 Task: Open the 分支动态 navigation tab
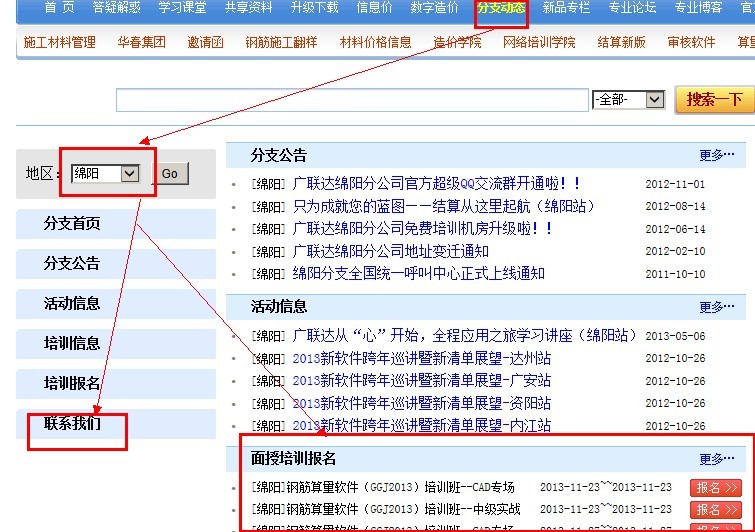(501, 7)
